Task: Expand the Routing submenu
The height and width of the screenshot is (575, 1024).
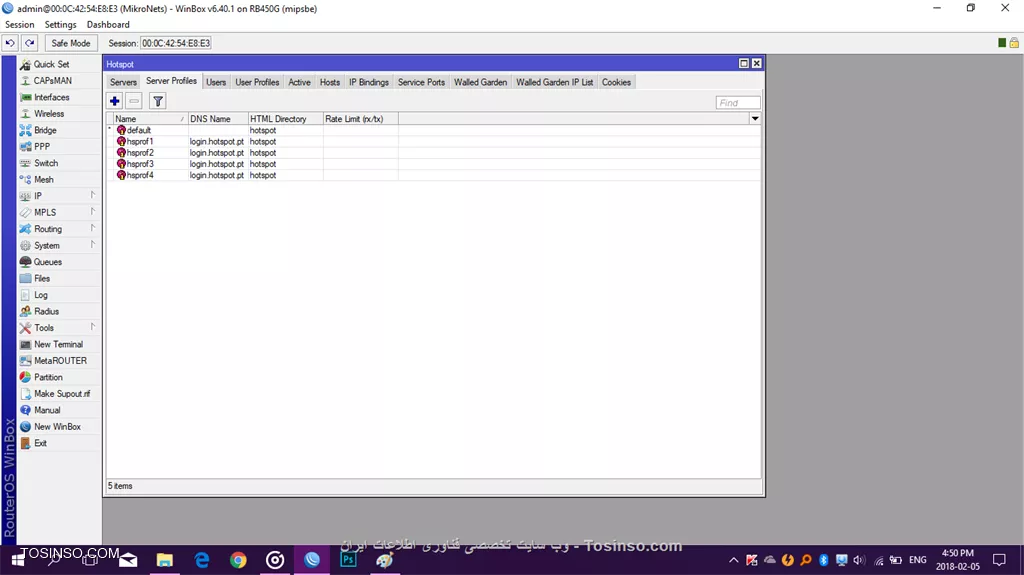Action: point(59,229)
